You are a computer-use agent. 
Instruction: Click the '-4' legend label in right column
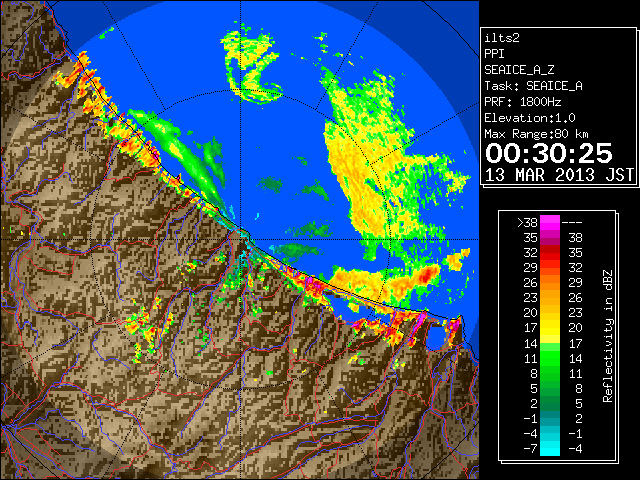[x=575, y=449]
